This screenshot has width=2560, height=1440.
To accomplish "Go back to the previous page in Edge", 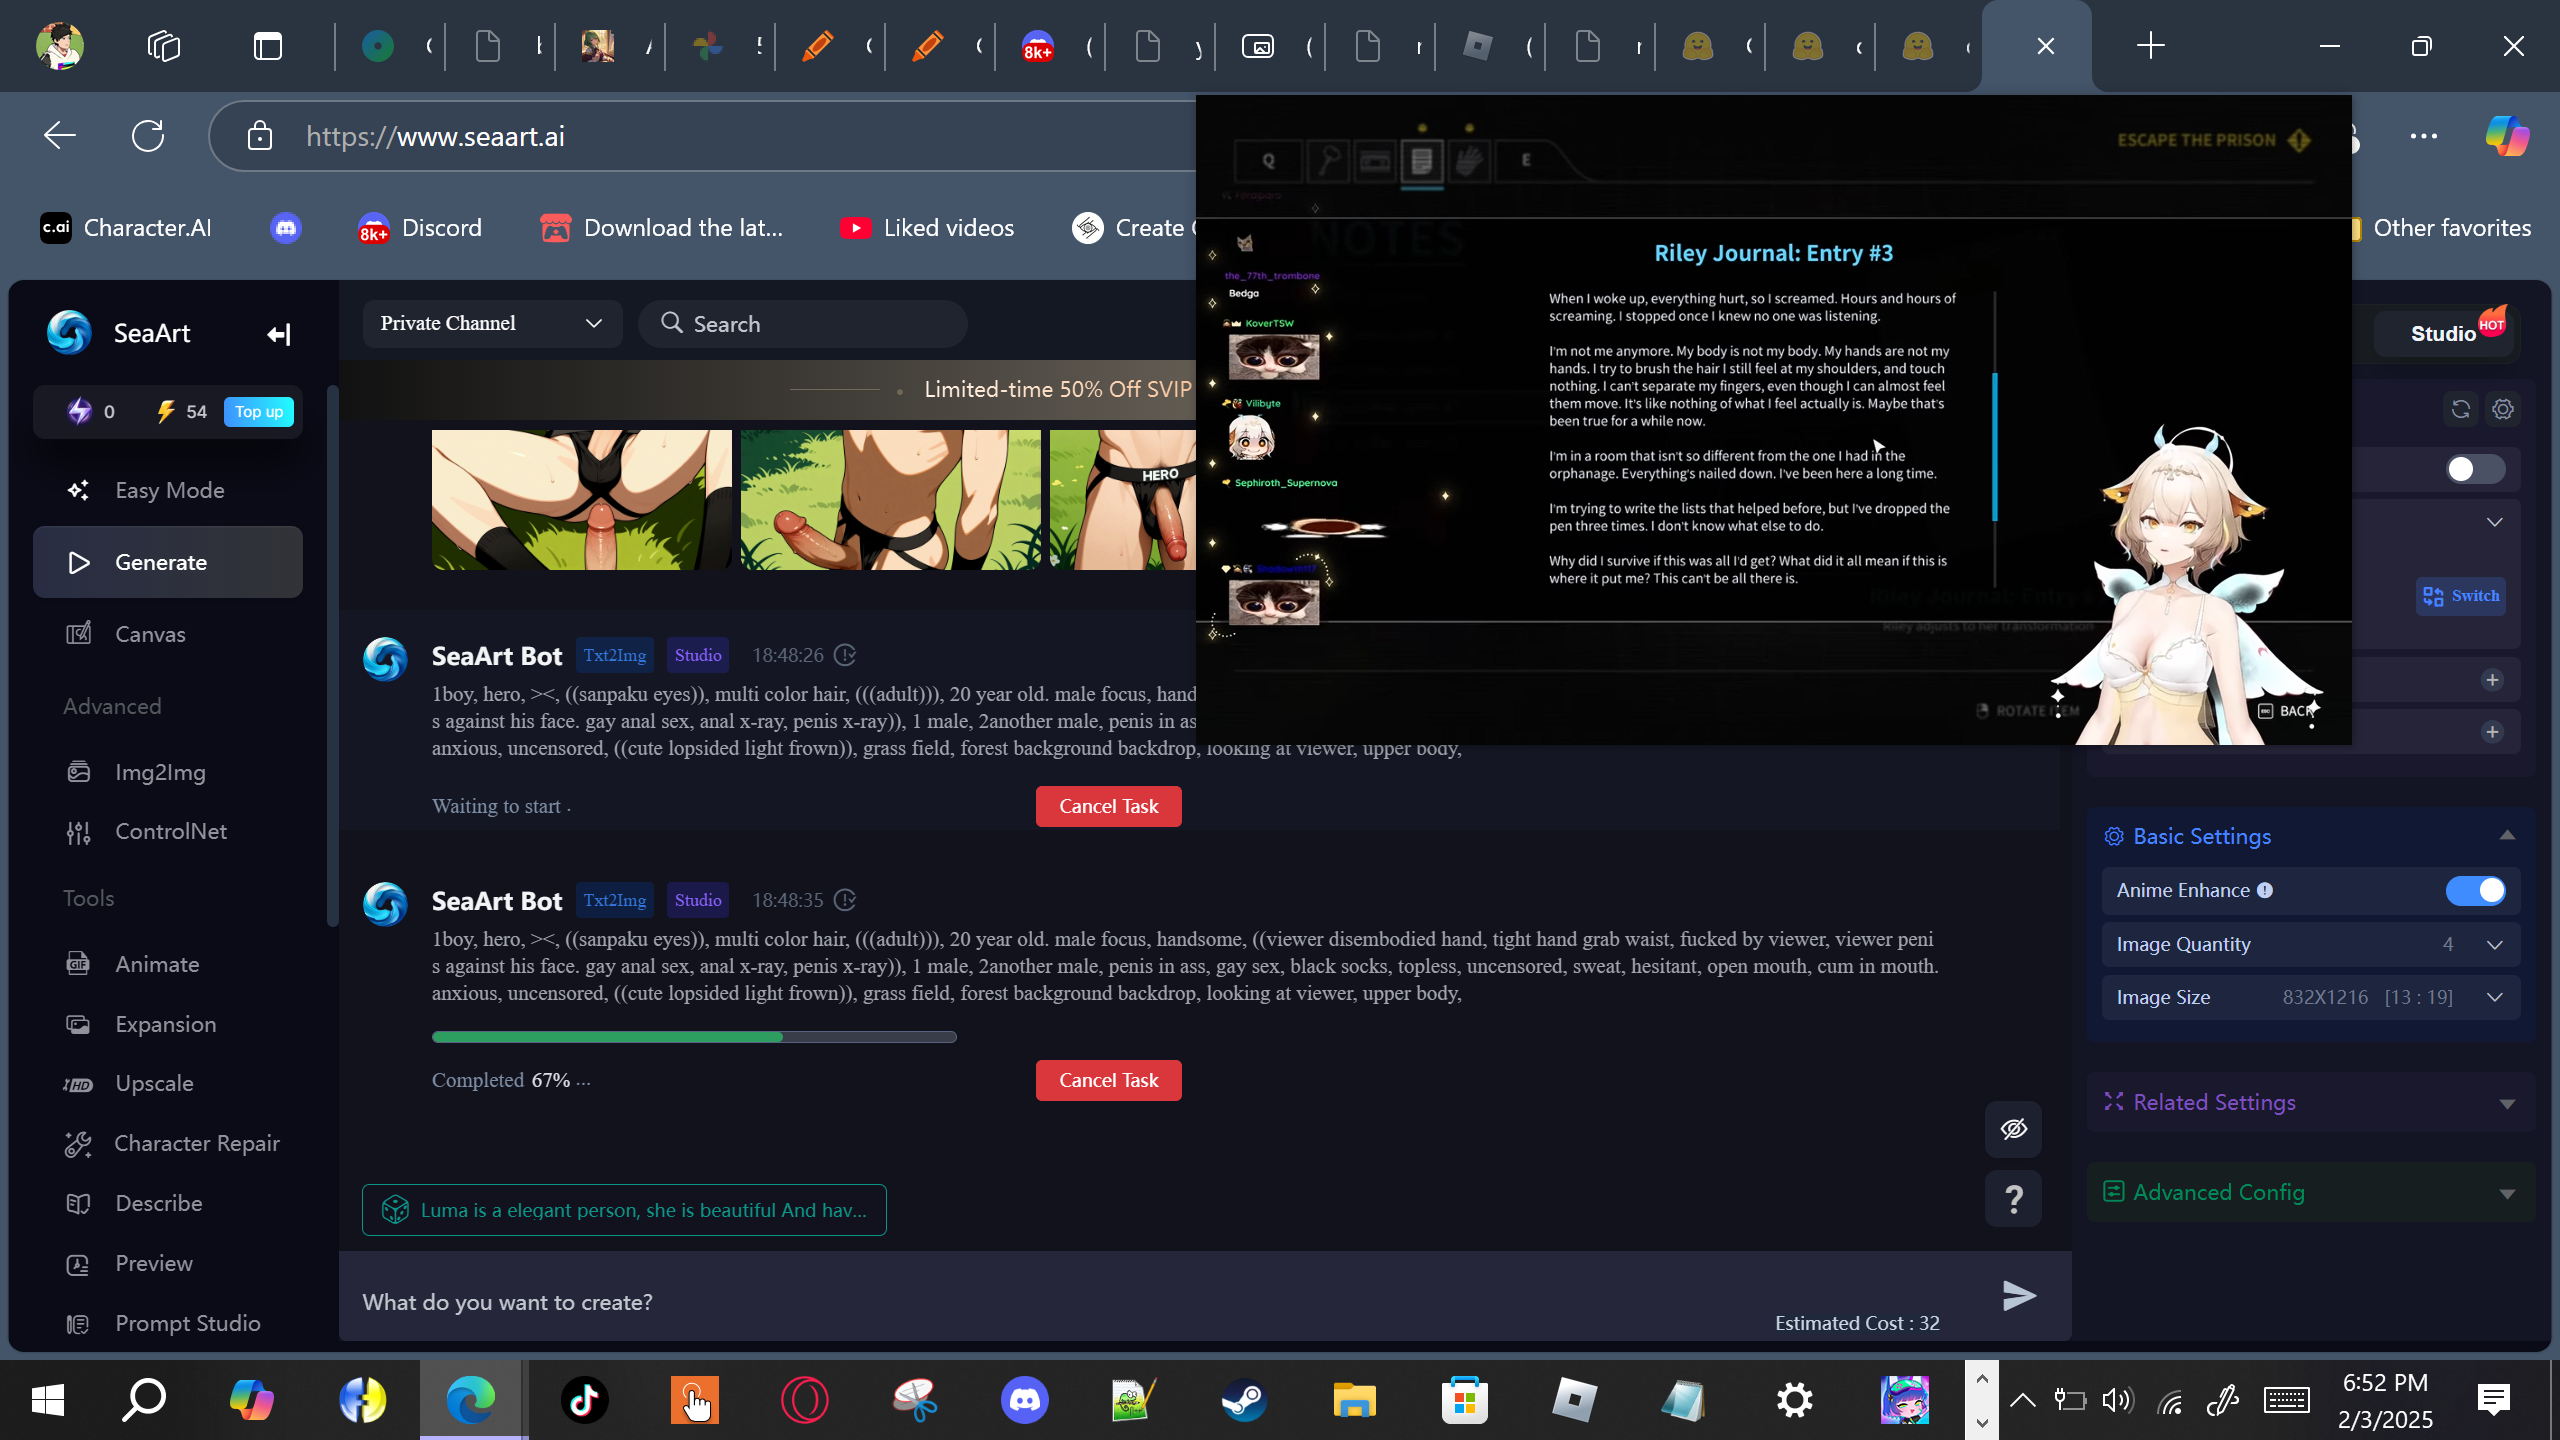I will [x=60, y=136].
